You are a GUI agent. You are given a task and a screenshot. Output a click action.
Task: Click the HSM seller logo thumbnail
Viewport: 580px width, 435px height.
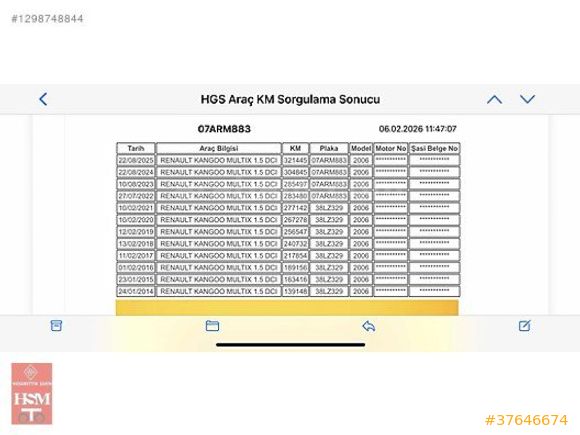(x=32, y=394)
